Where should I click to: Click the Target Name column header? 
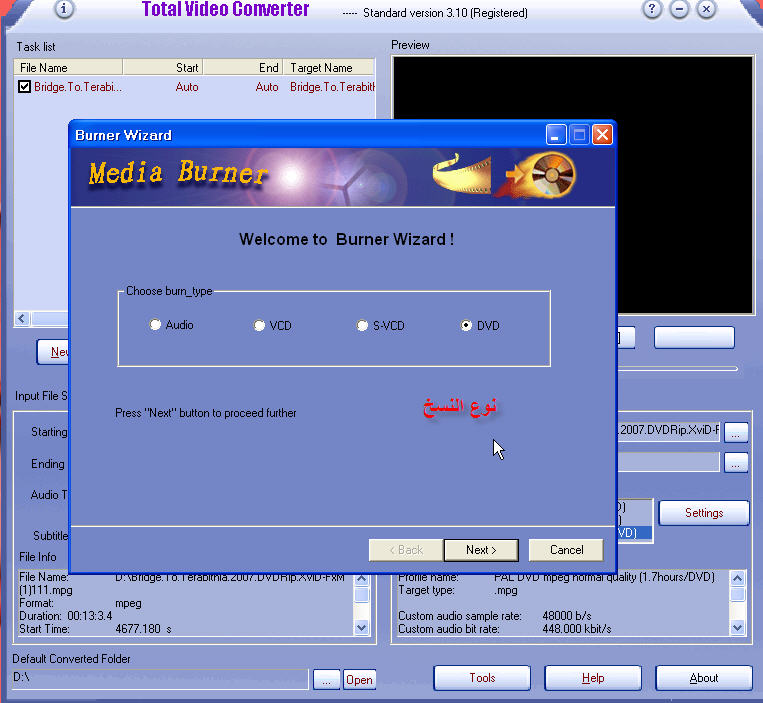pyautogui.click(x=329, y=67)
